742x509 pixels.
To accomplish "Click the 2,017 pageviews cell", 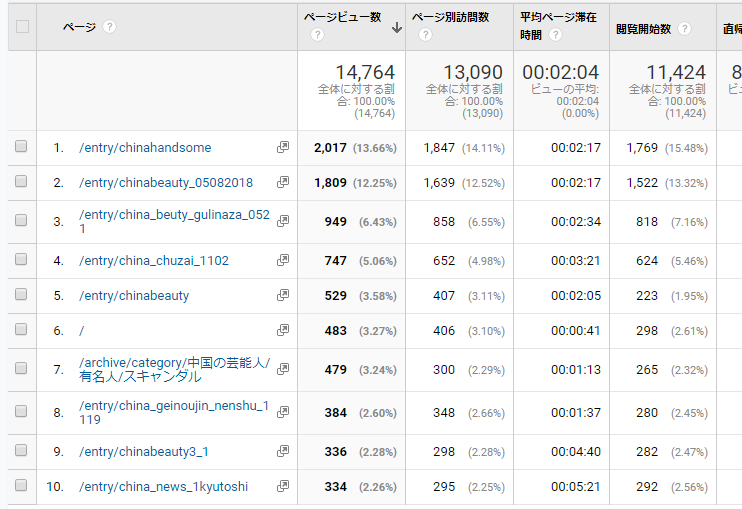I will click(x=330, y=148).
